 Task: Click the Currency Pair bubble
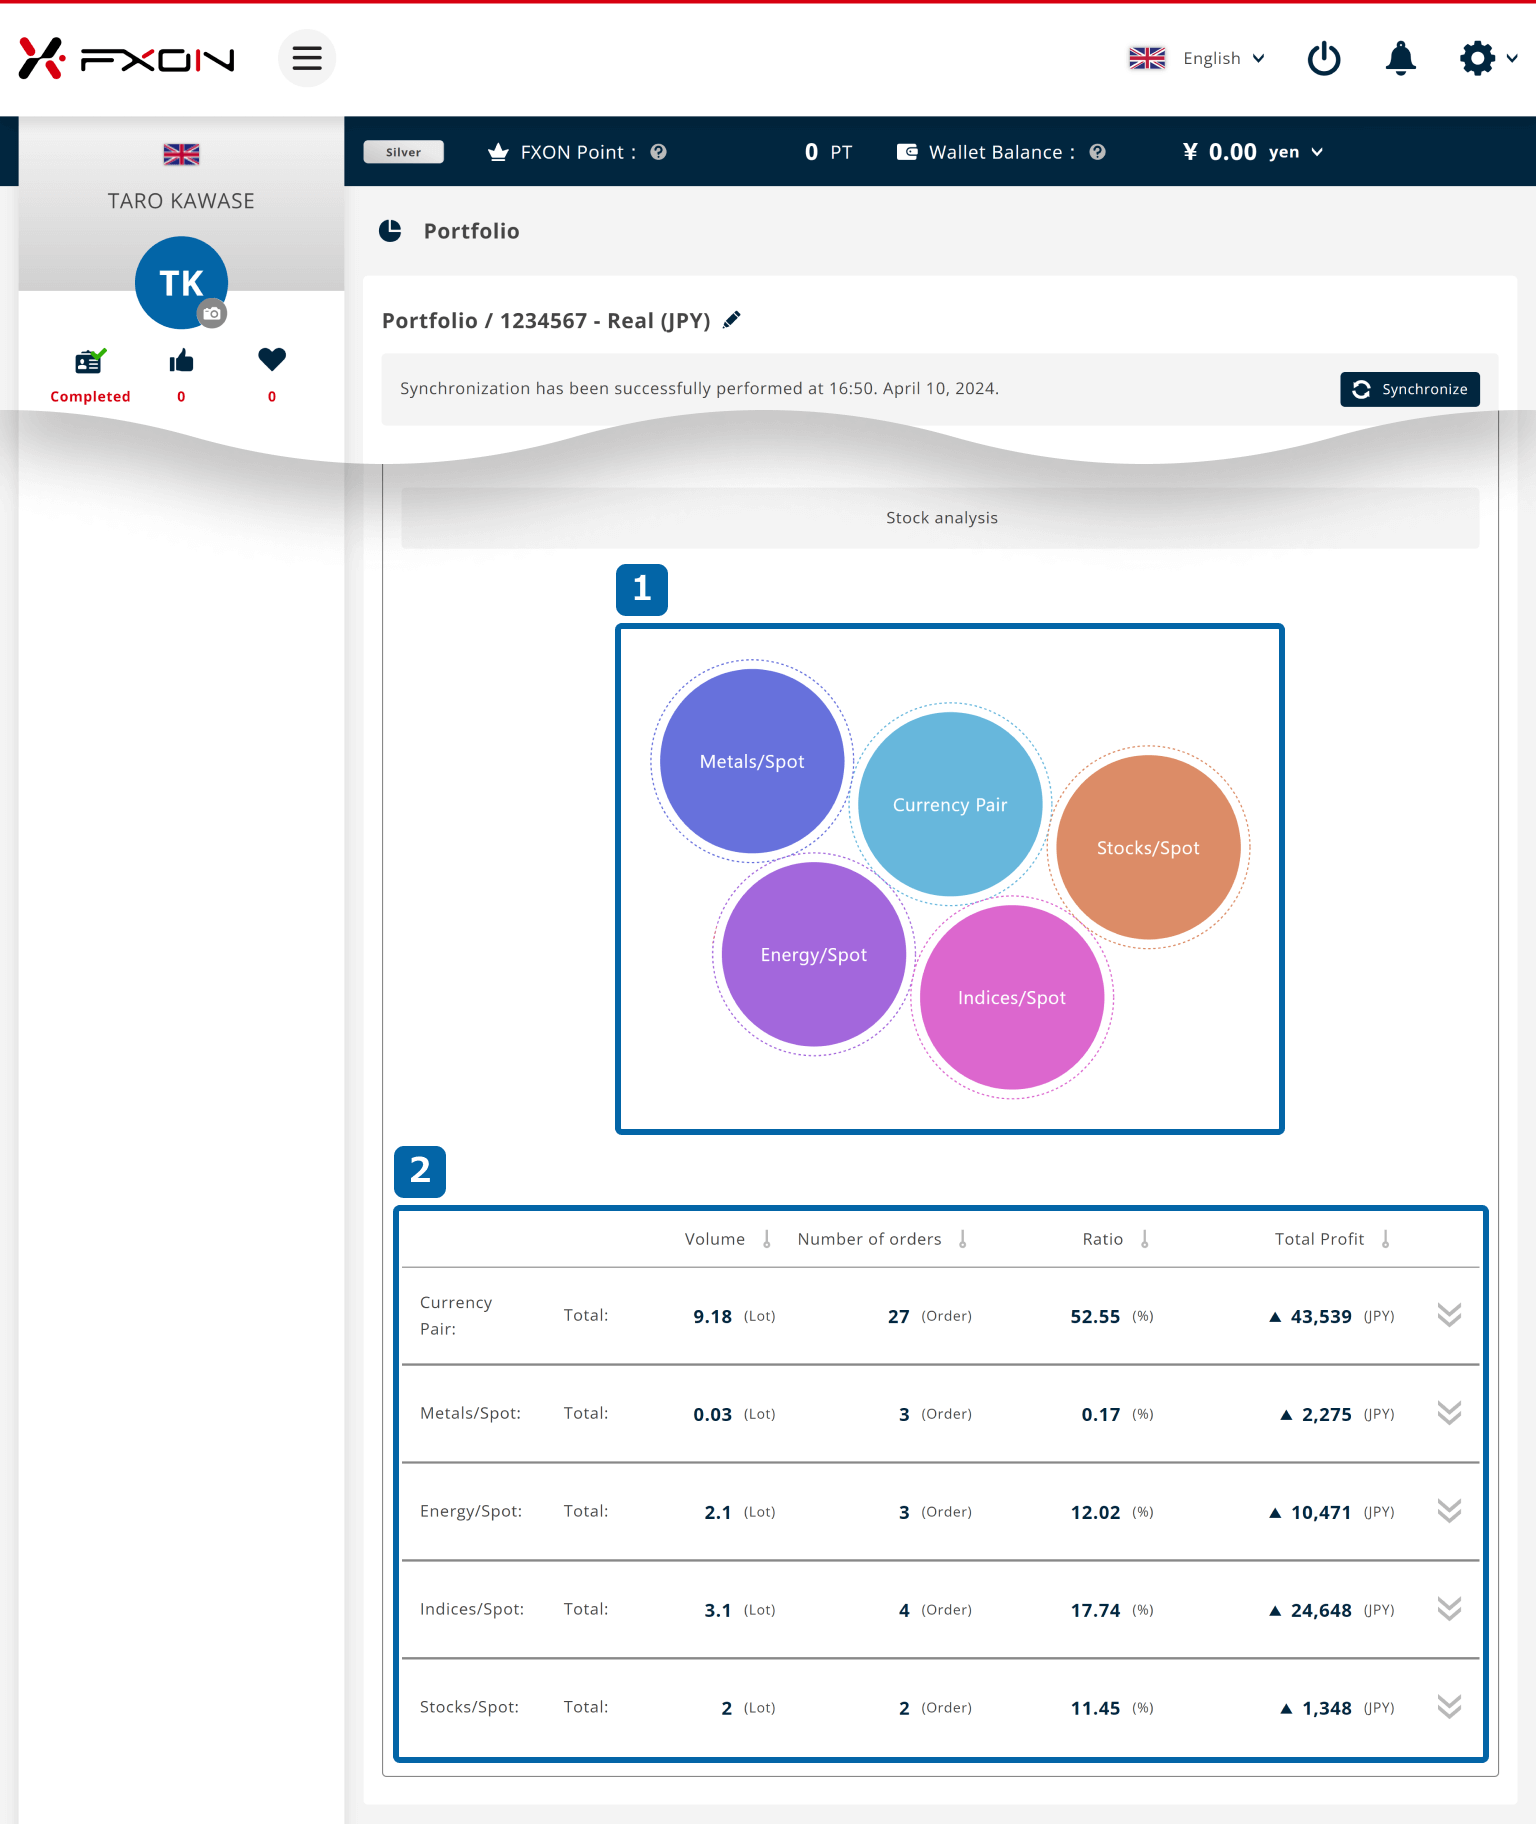coord(950,804)
